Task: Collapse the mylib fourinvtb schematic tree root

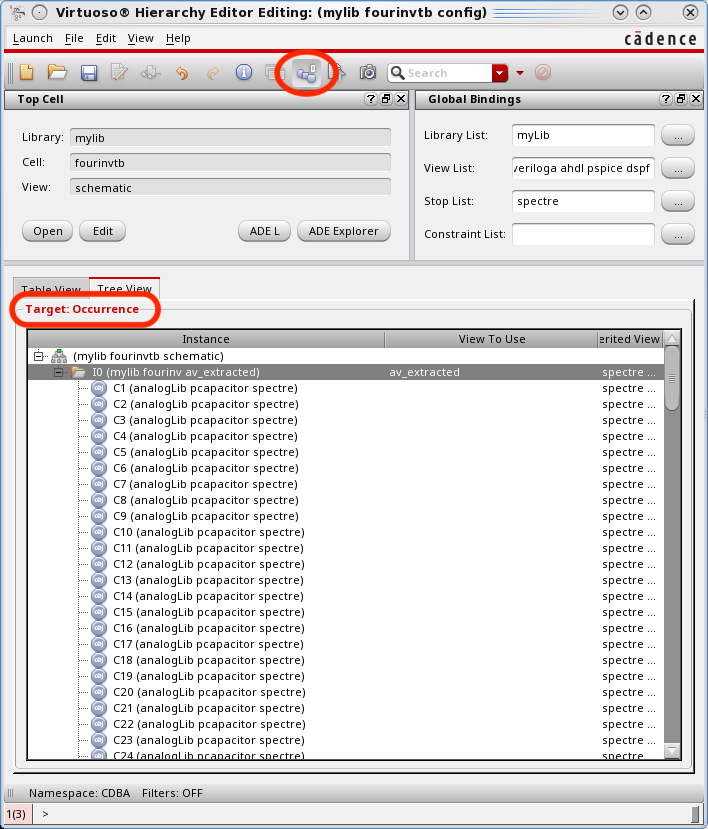Action: 39,356
